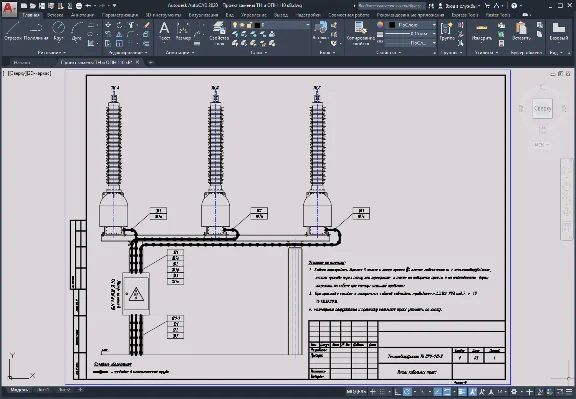576x399 pixels.
Task: Click МОДЕЛЬ space button in status bar
Action: (x=356, y=392)
